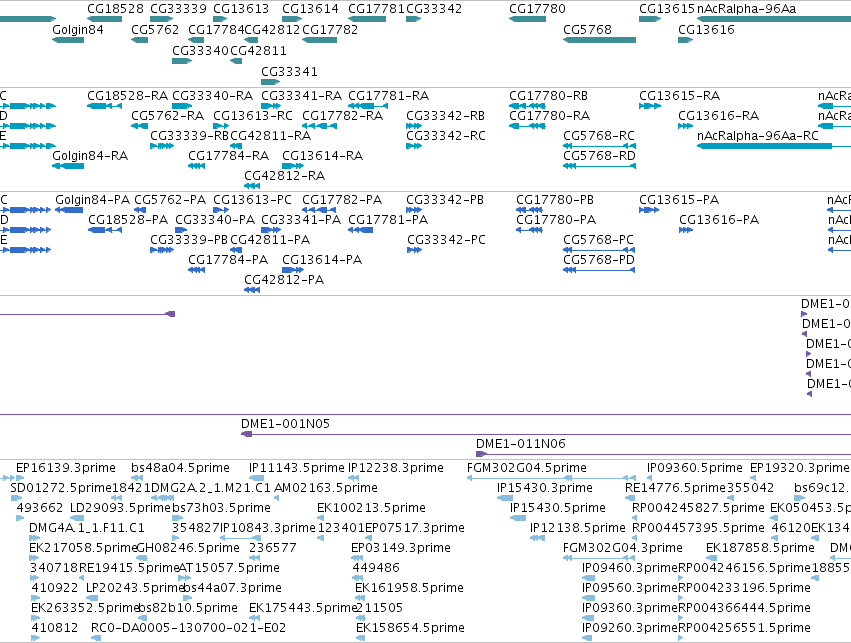
Task: Select the Golgin84 gene label
Action: [78, 29]
